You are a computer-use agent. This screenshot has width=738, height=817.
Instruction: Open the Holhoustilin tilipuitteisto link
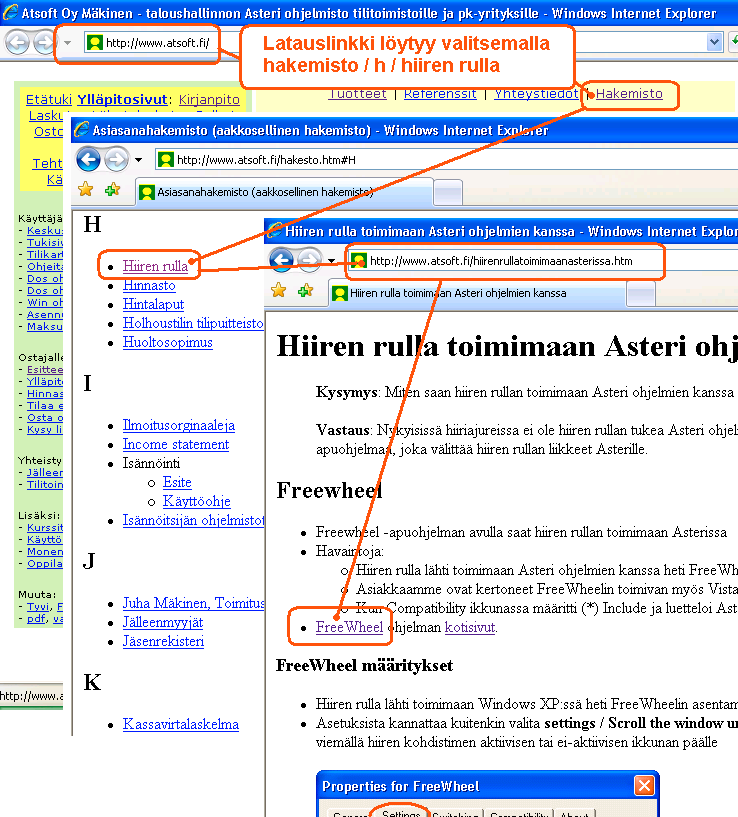193,324
